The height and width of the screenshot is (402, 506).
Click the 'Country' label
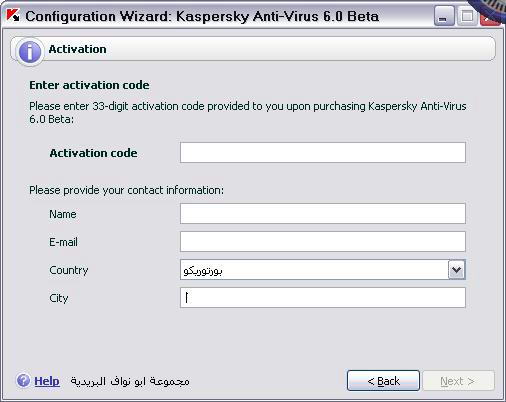click(x=69, y=270)
